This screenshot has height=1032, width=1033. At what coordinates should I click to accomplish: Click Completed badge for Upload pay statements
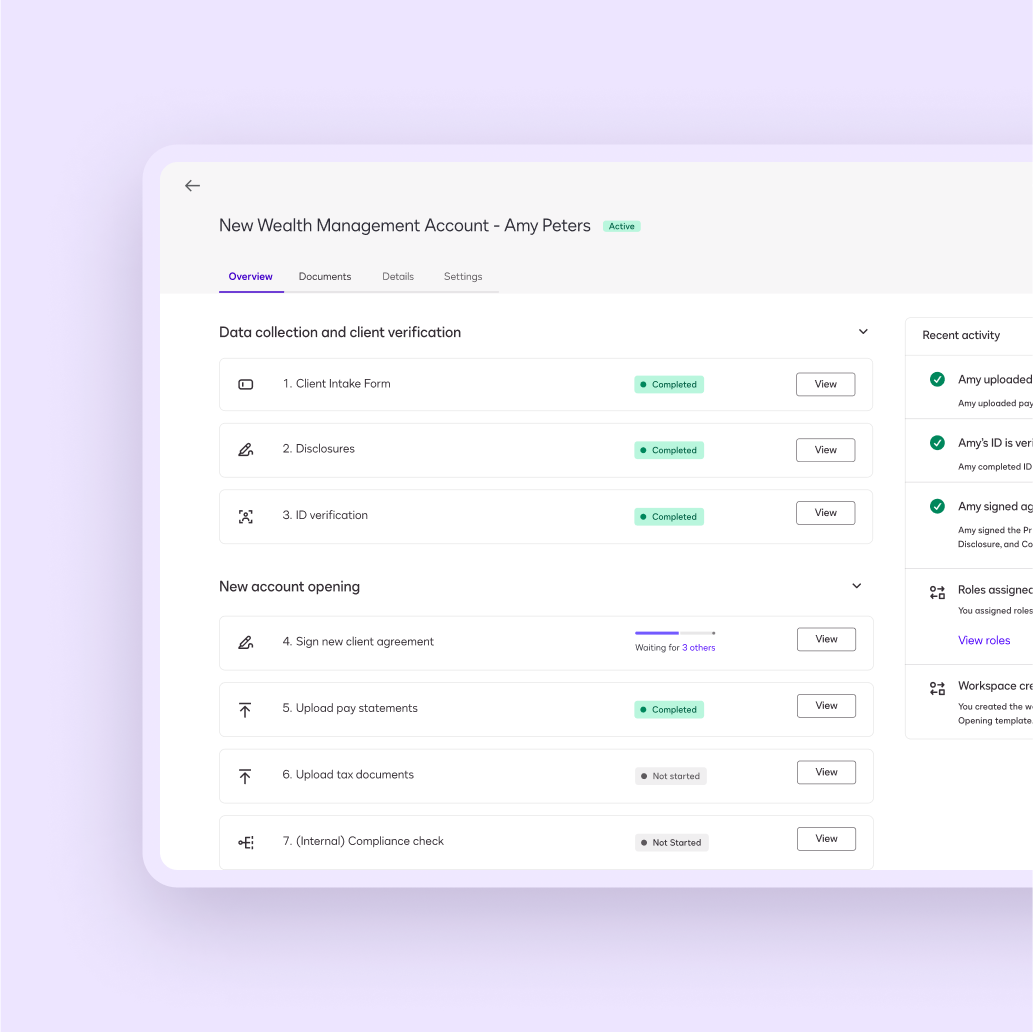pos(669,710)
